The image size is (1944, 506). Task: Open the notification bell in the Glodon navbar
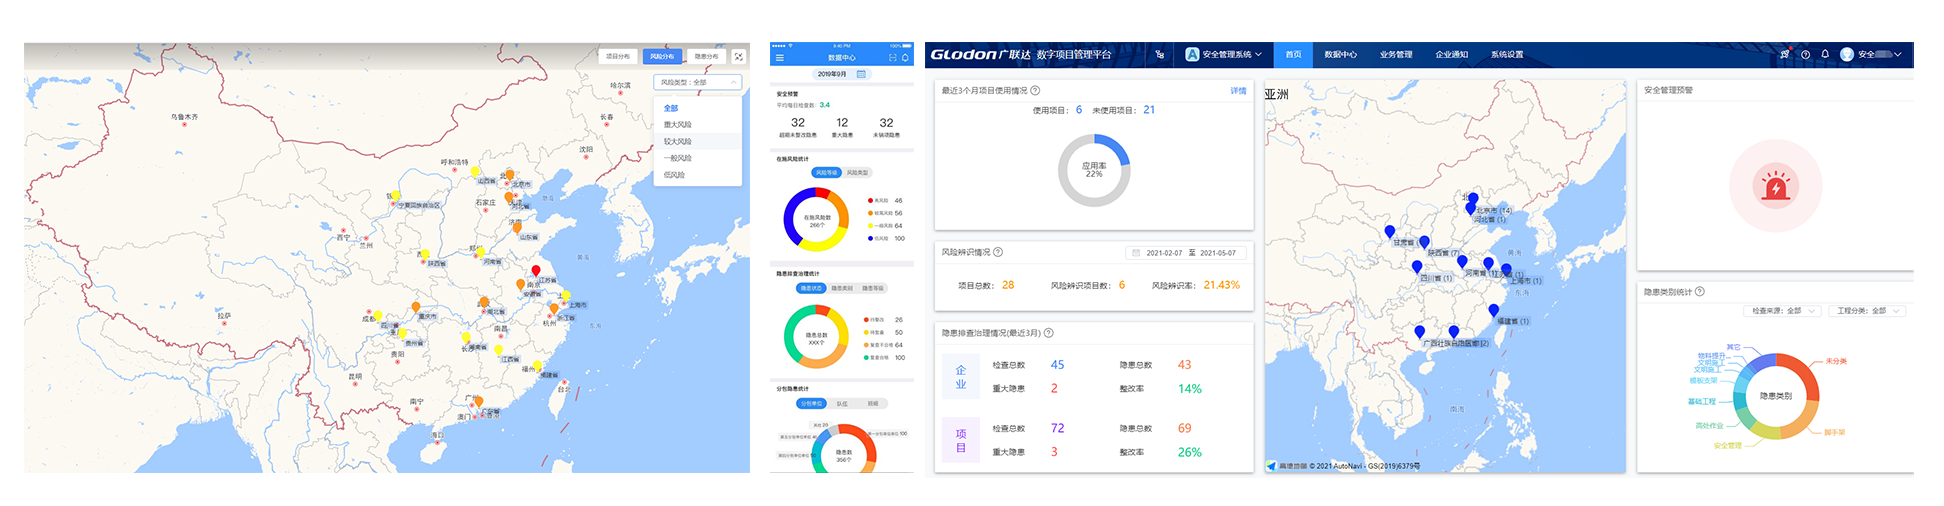pos(1825,55)
